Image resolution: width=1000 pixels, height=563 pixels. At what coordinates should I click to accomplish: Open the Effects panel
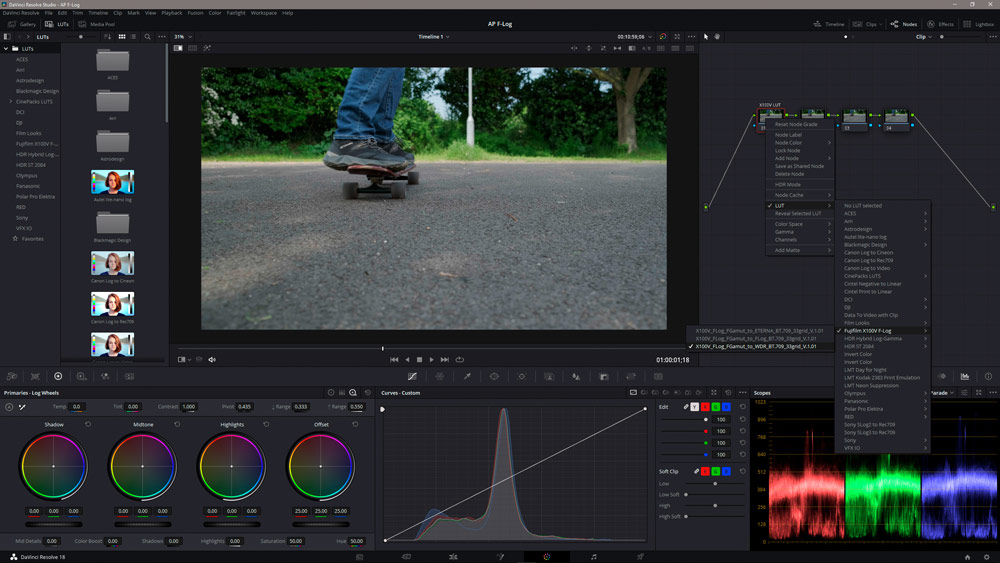(x=941, y=24)
